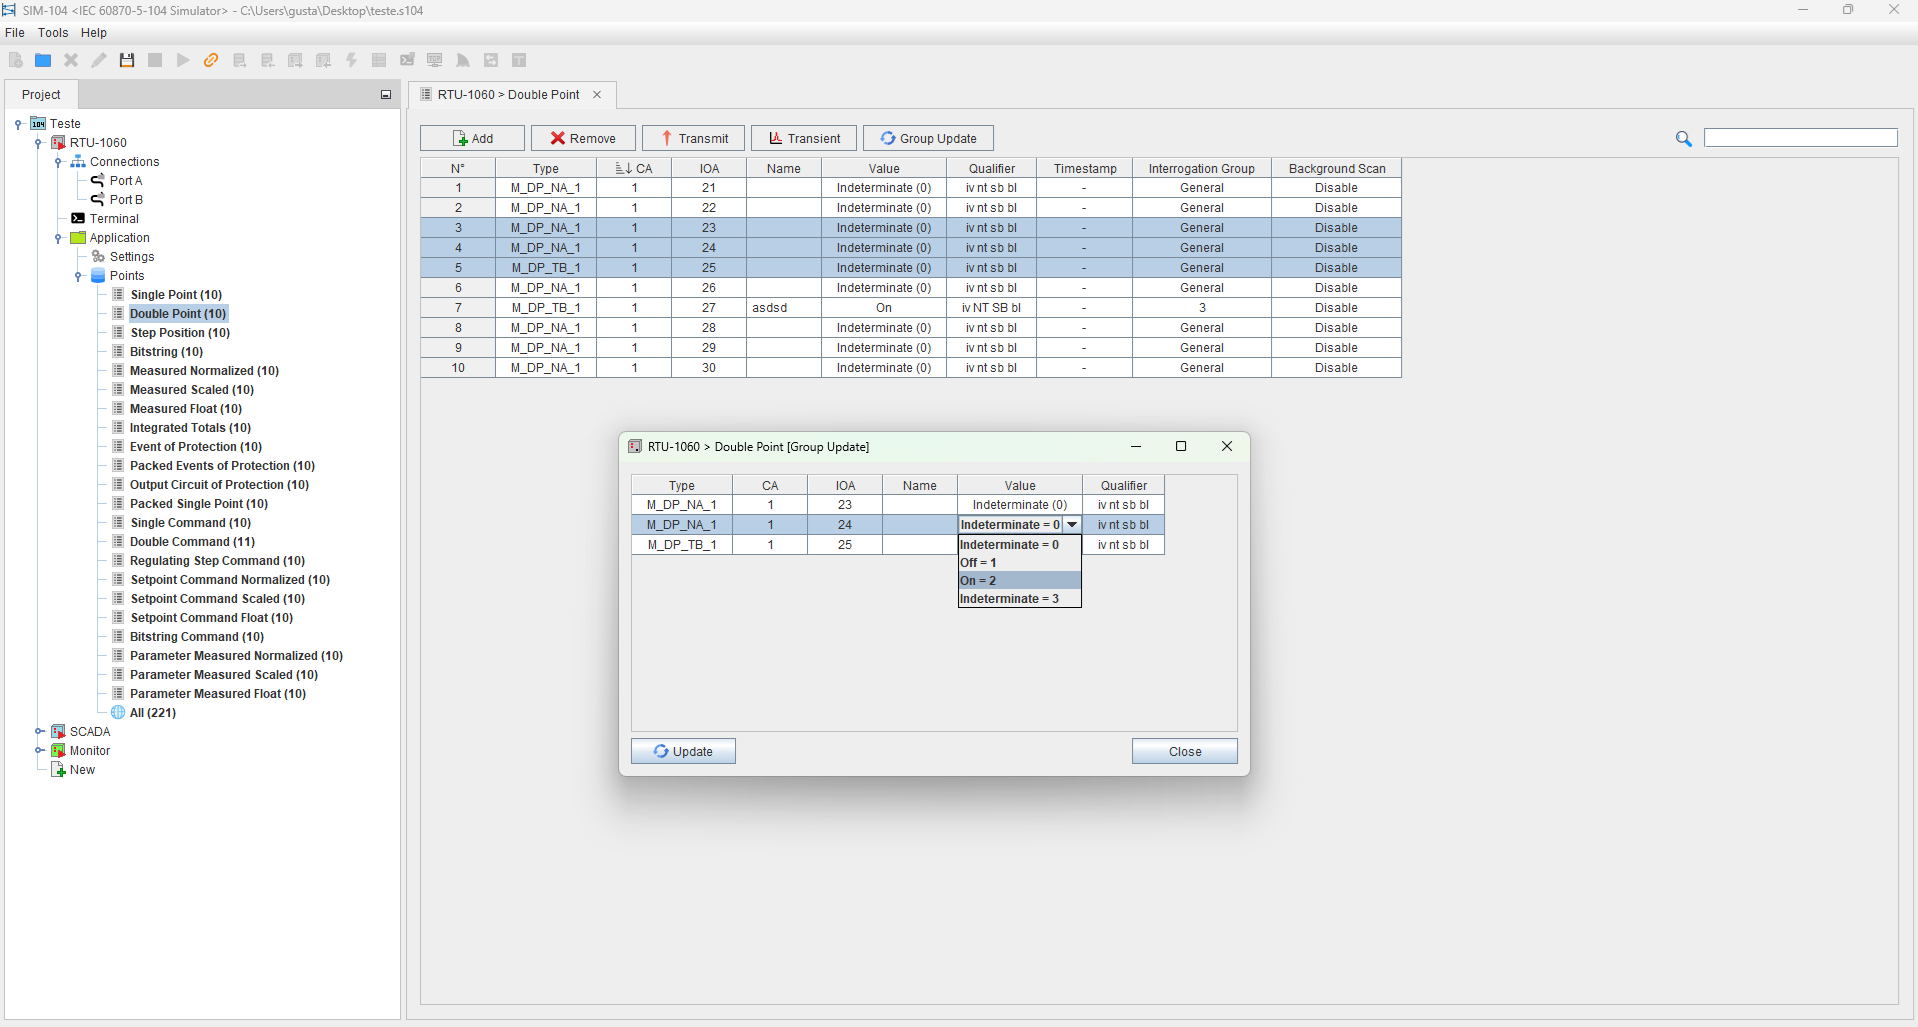Image resolution: width=1918 pixels, height=1027 pixels.
Task: Click the save floppy disk icon
Action: [127, 61]
